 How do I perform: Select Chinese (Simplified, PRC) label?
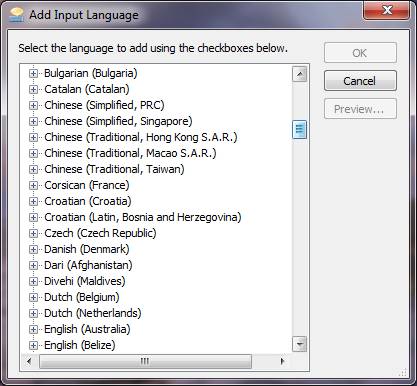point(104,105)
